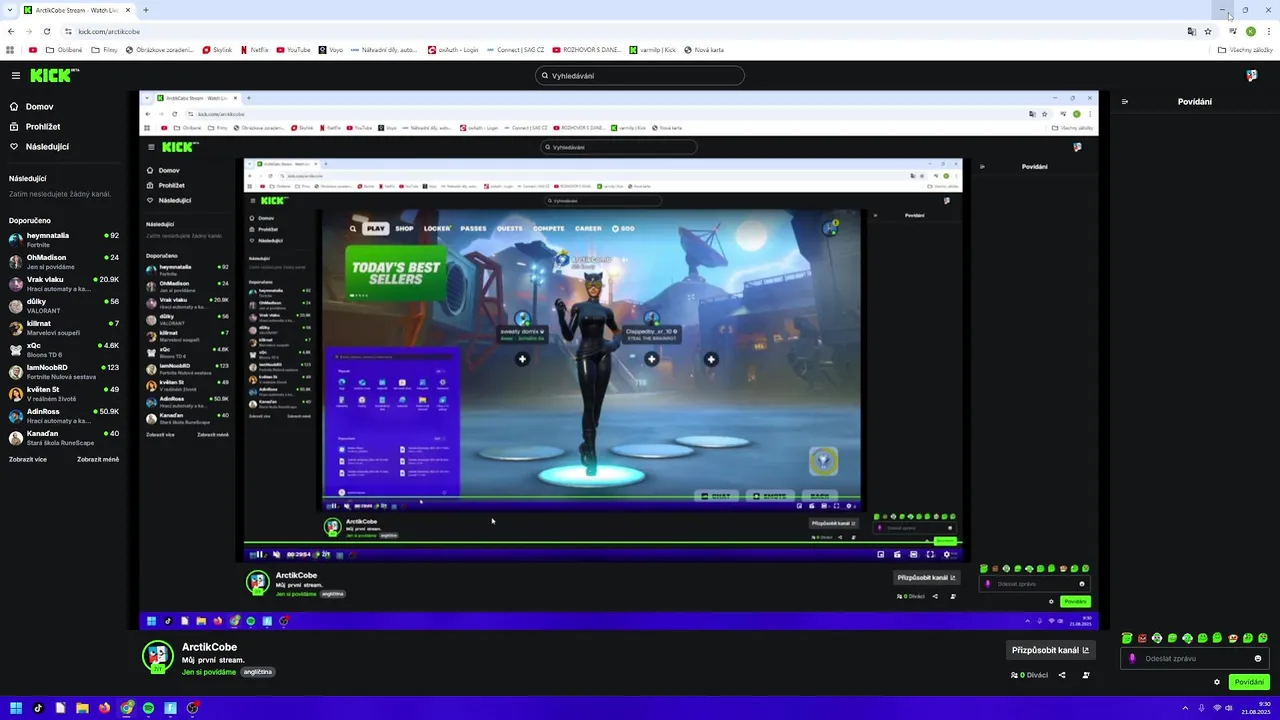Open 'Vrak vlaku' recommended channel
Image resolution: width=1280 pixels, height=720 pixels.
click(63, 284)
